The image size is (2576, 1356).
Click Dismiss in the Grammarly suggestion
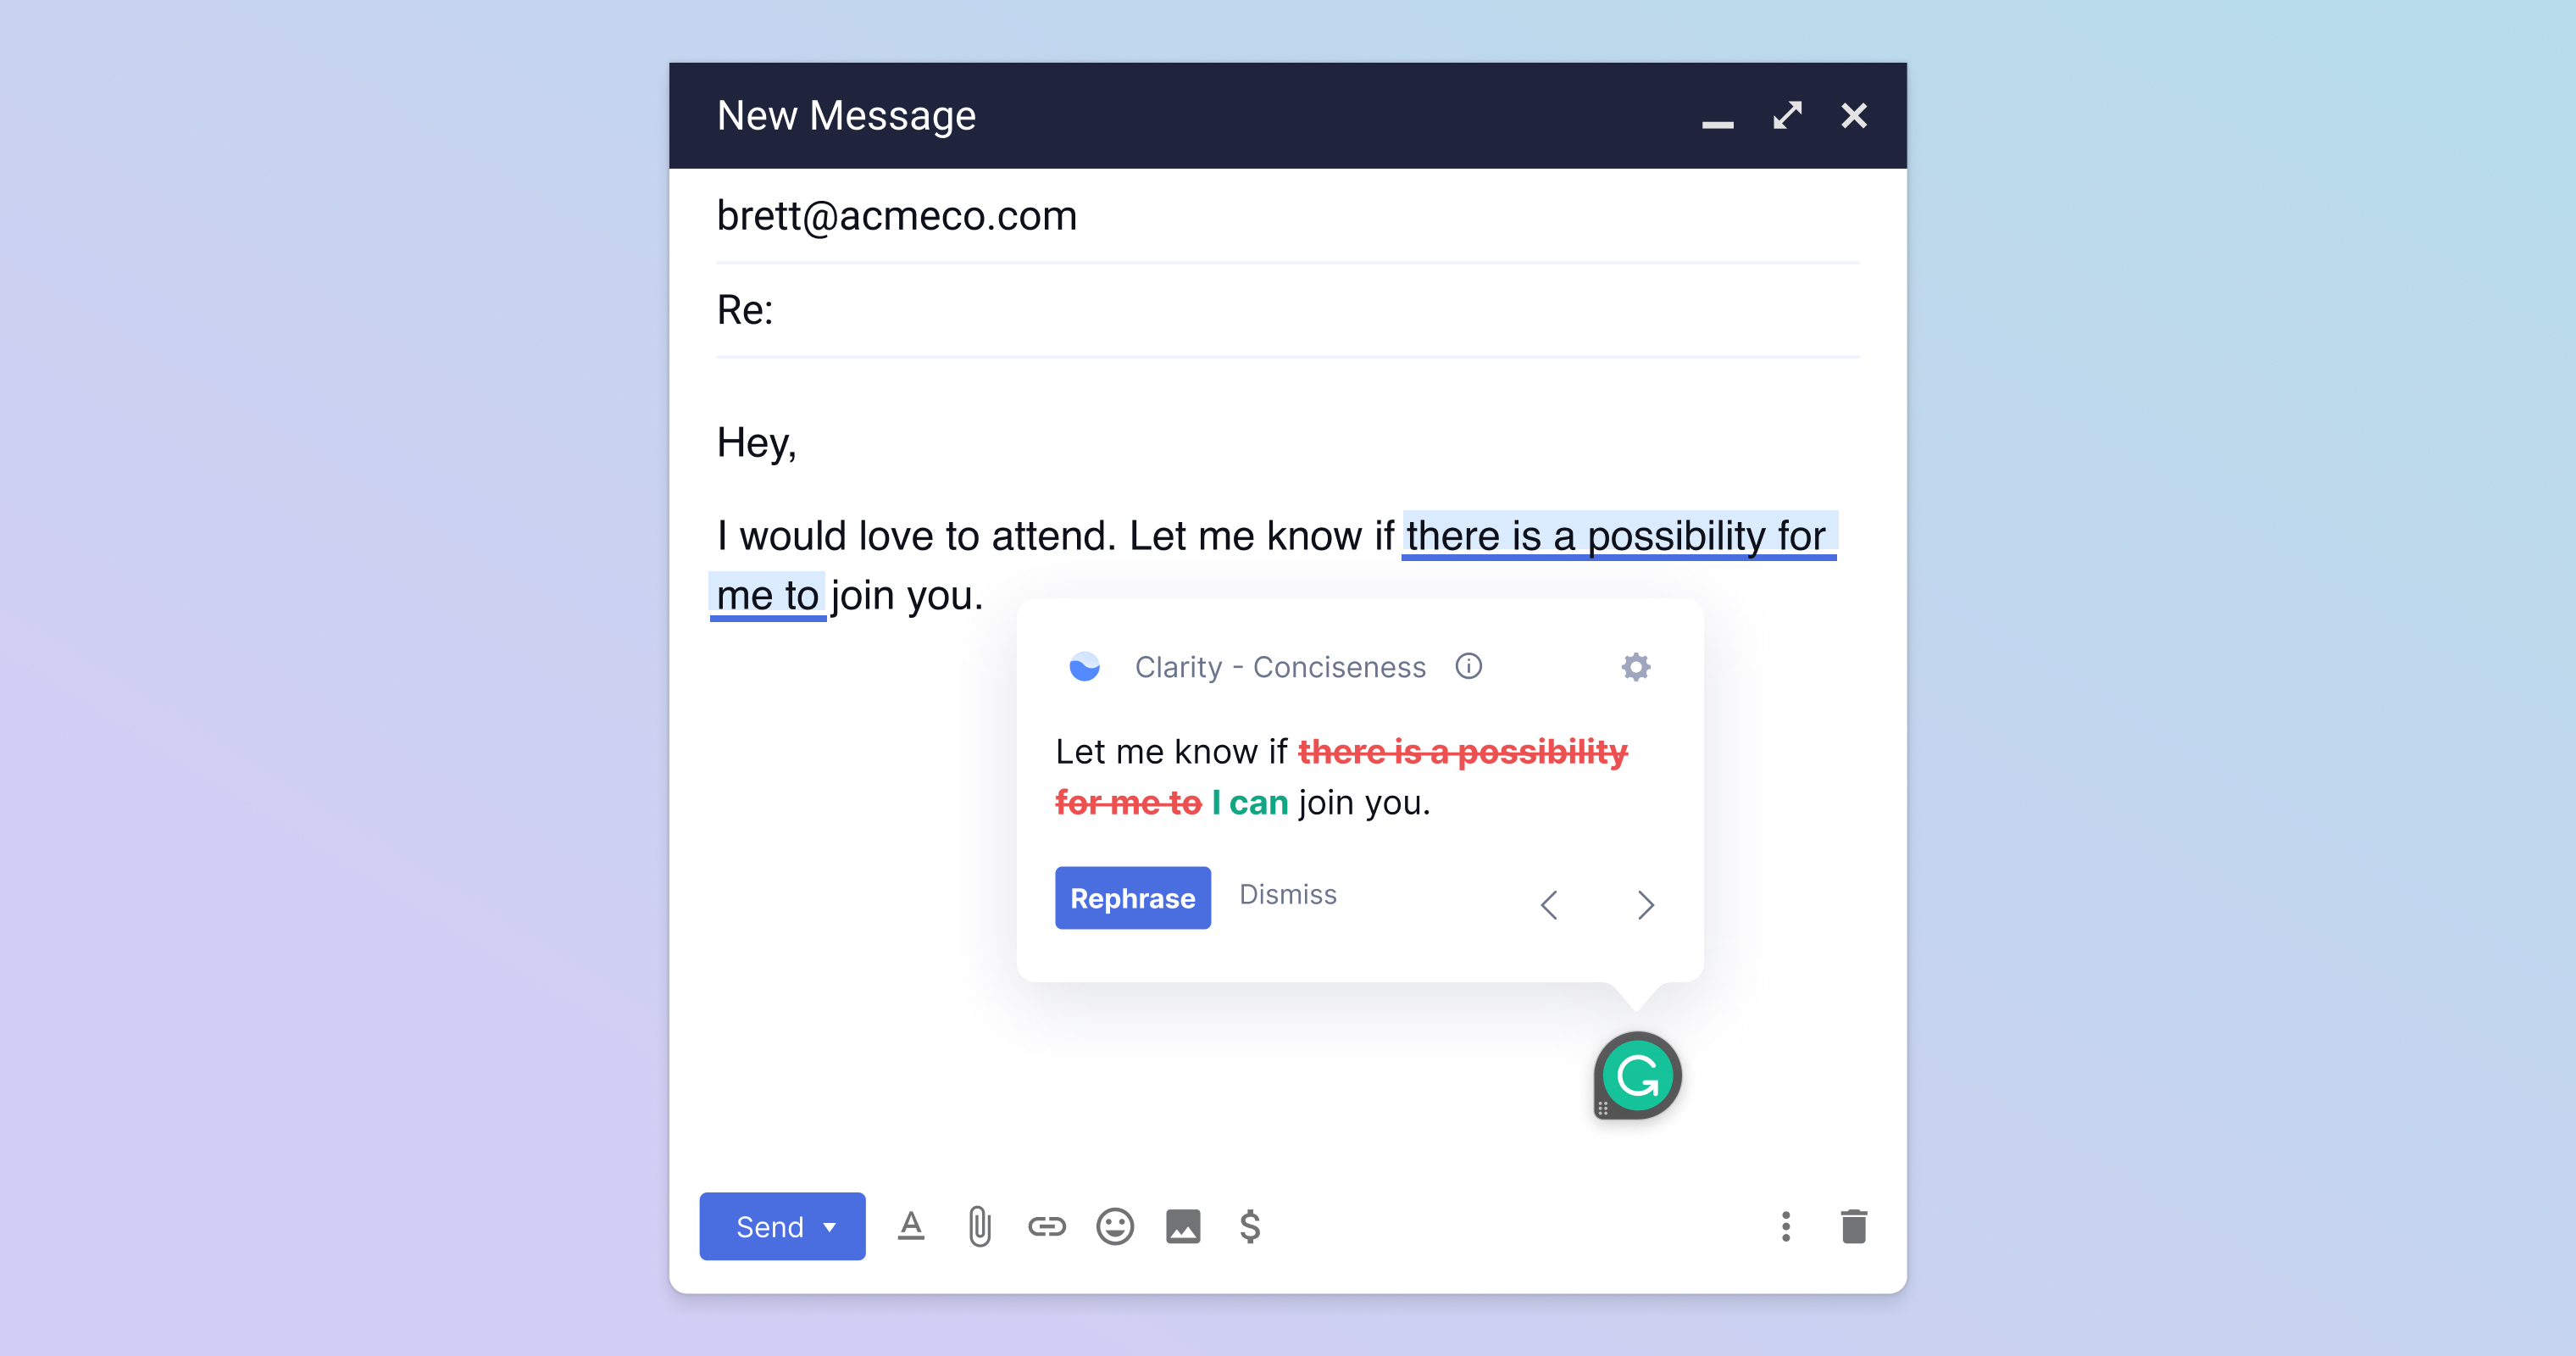click(1285, 894)
